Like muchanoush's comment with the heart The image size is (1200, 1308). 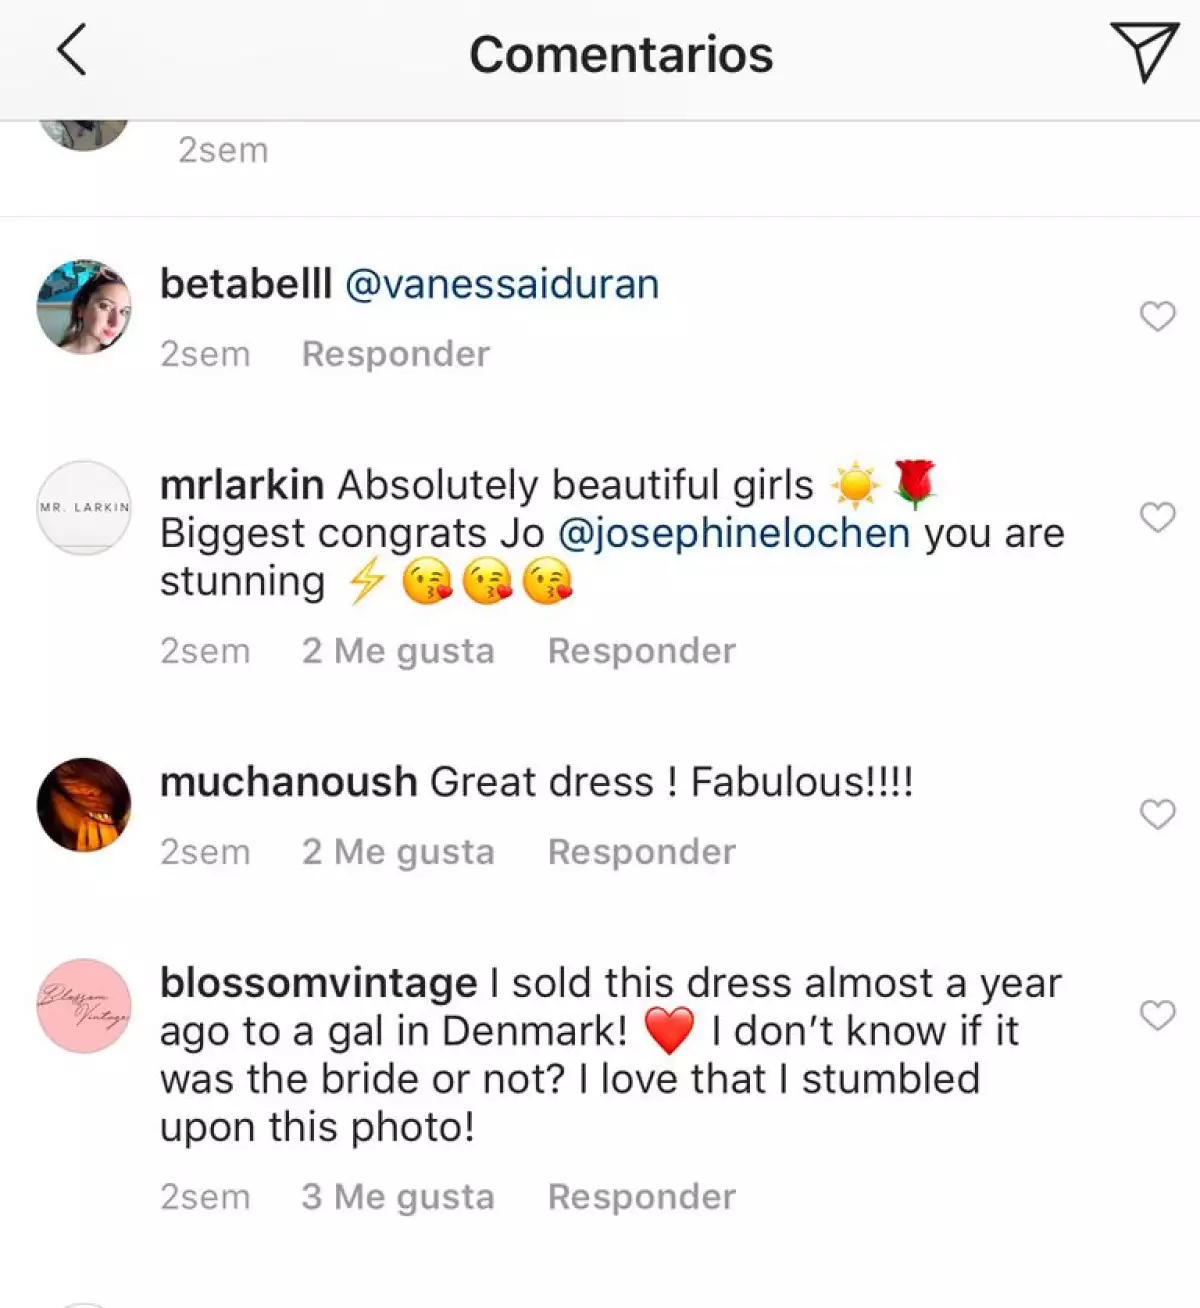1158,815
